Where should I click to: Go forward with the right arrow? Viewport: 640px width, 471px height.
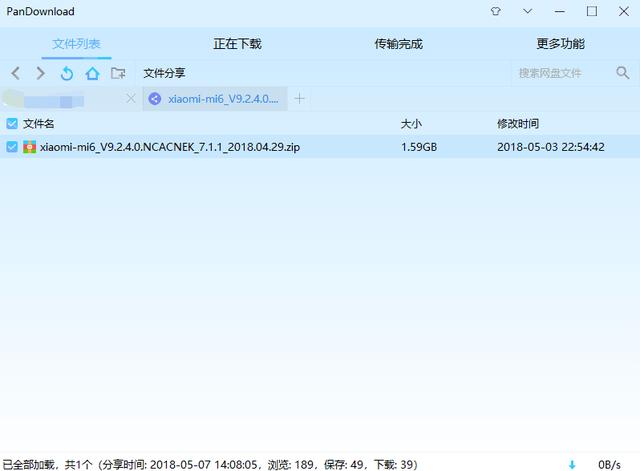pyautogui.click(x=40, y=73)
